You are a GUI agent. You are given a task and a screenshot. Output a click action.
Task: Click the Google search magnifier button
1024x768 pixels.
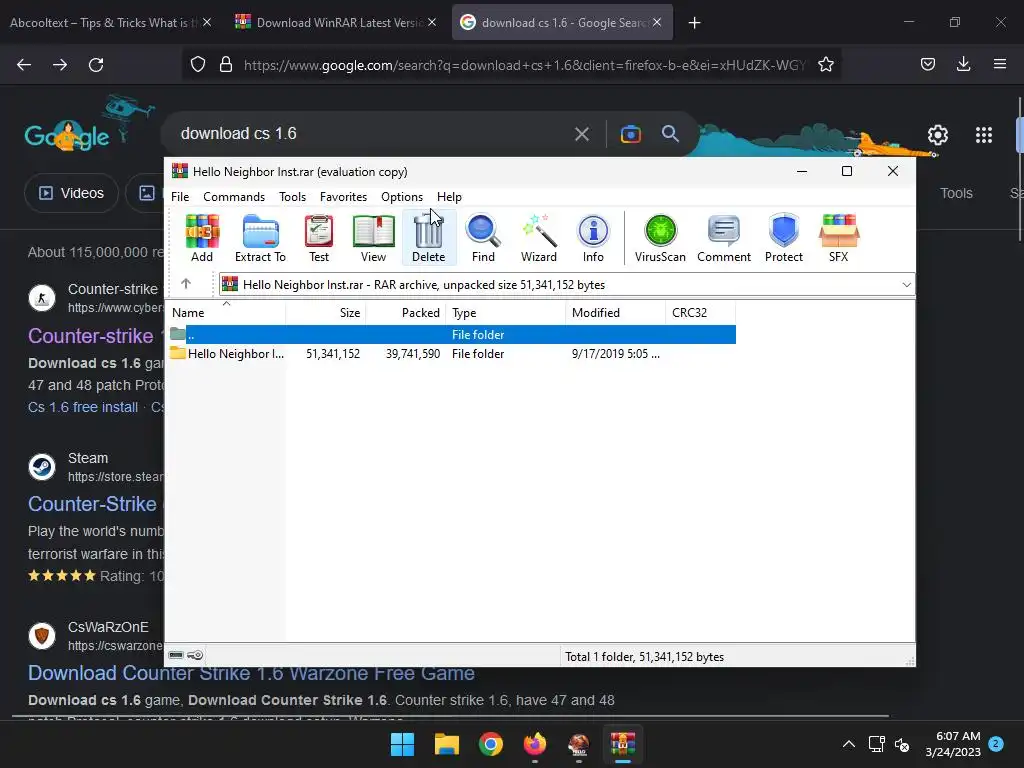pyautogui.click(x=670, y=134)
